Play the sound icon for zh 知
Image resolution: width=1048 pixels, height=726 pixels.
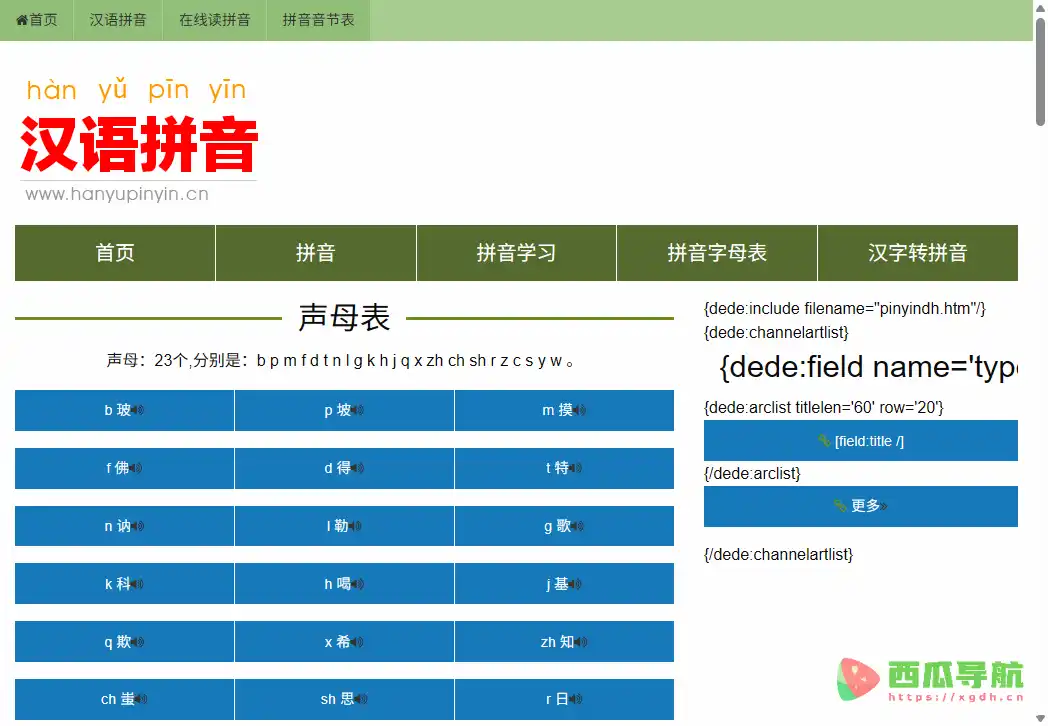(x=581, y=642)
